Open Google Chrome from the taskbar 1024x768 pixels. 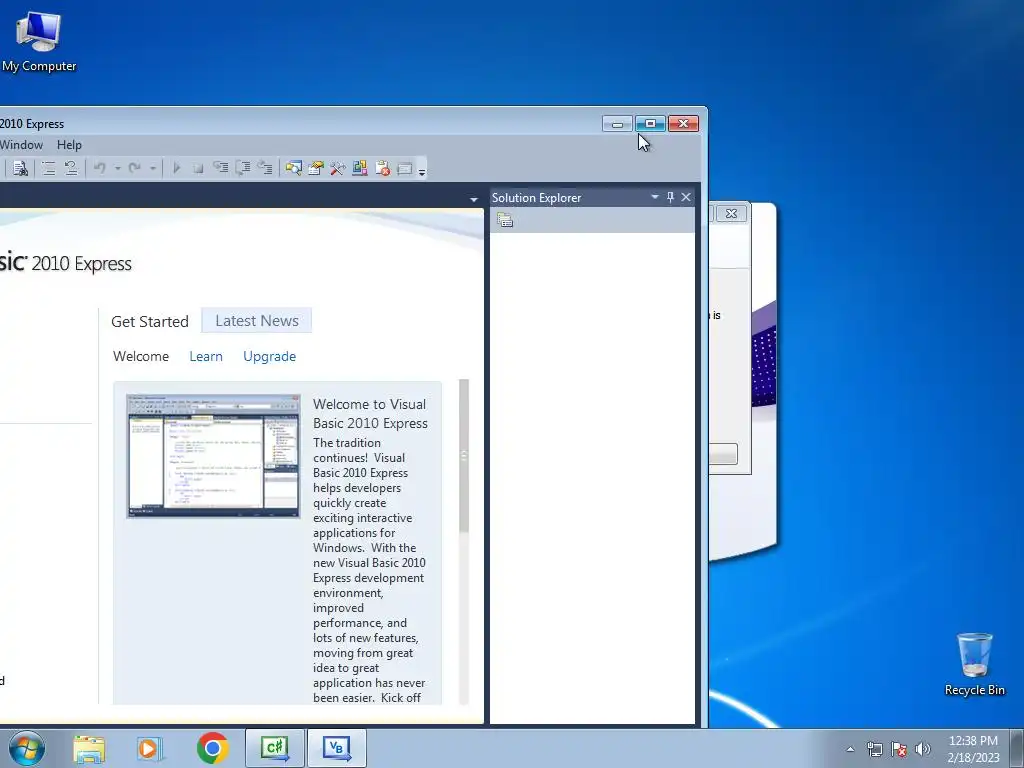pyautogui.click(x=212, y=748)
